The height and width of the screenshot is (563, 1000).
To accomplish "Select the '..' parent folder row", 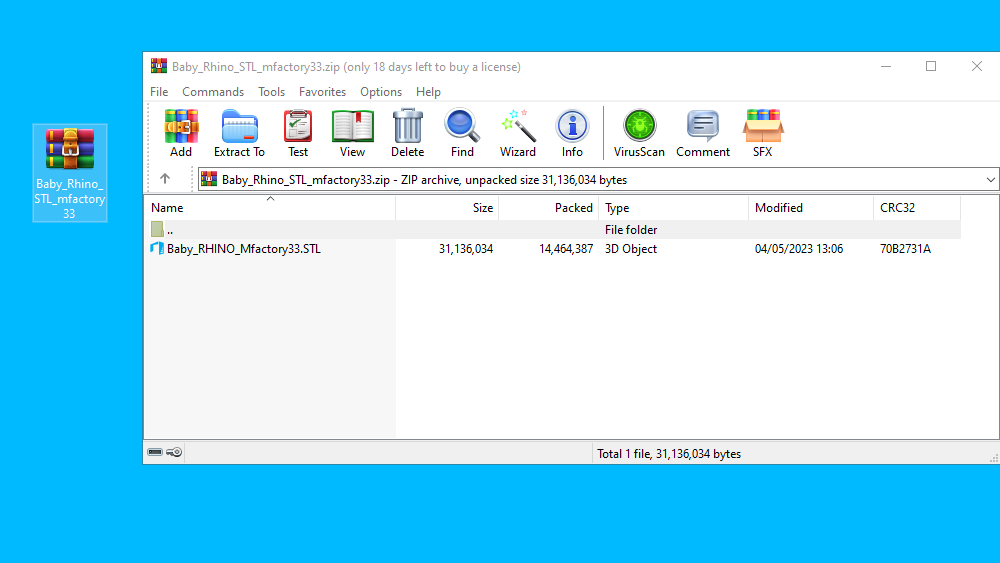I will (x=552, y=230).
